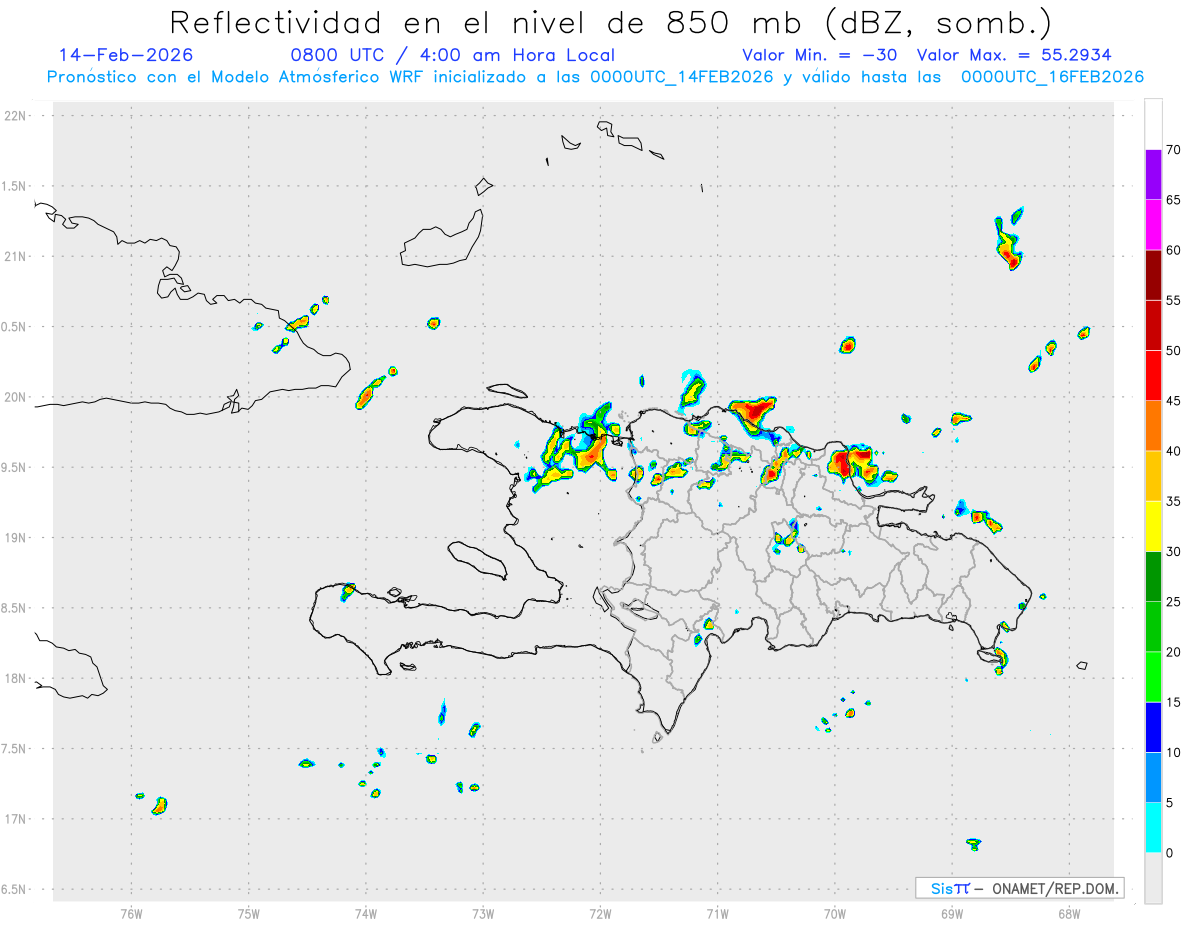This screenshot has width=1200, height=927.
Task: Click the '75W' longitude label
Action: pos(249,913)
